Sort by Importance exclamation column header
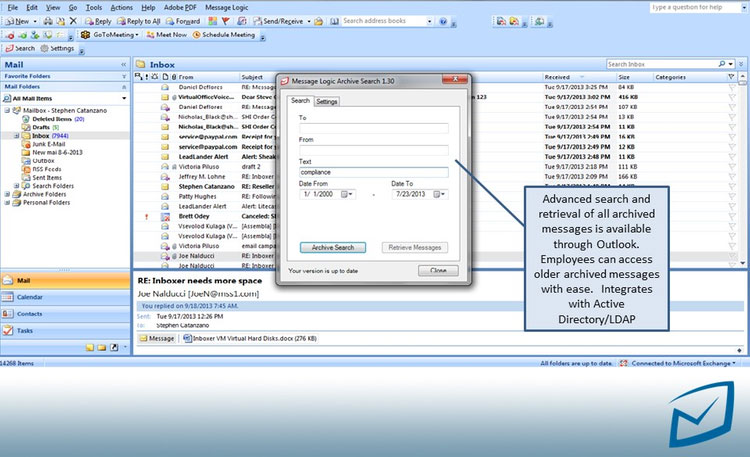The image size is (750, 457). tap(146, 77)
